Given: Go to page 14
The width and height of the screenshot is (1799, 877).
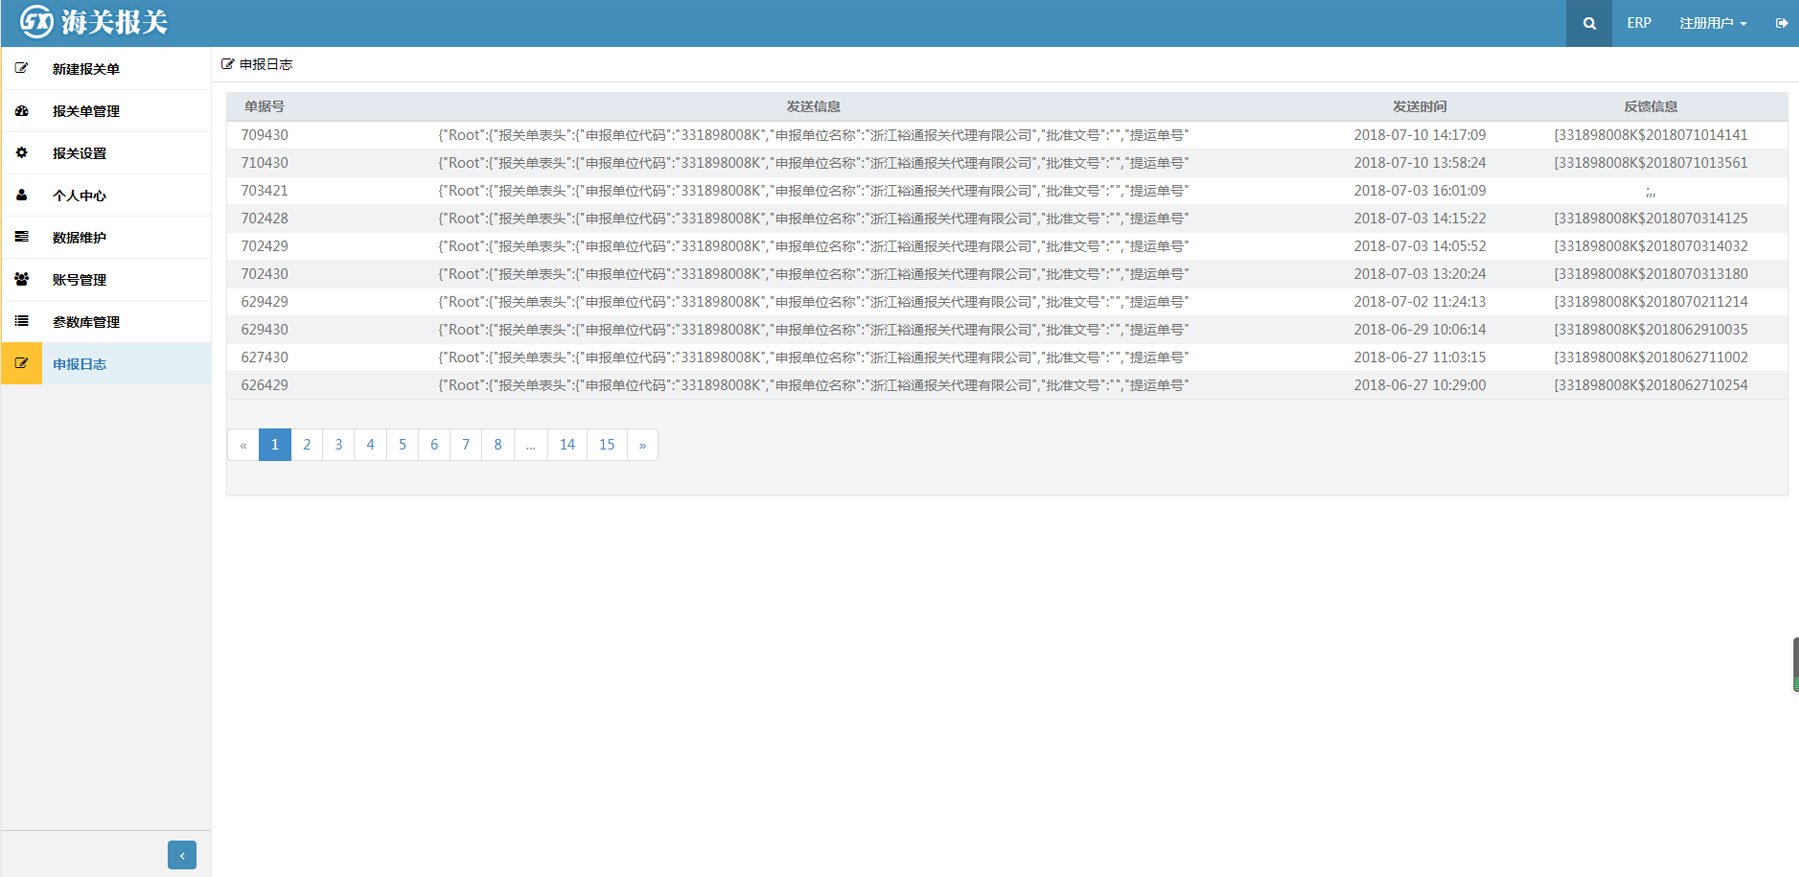Looking at the screenshot, I should click(x=567, y=445).
